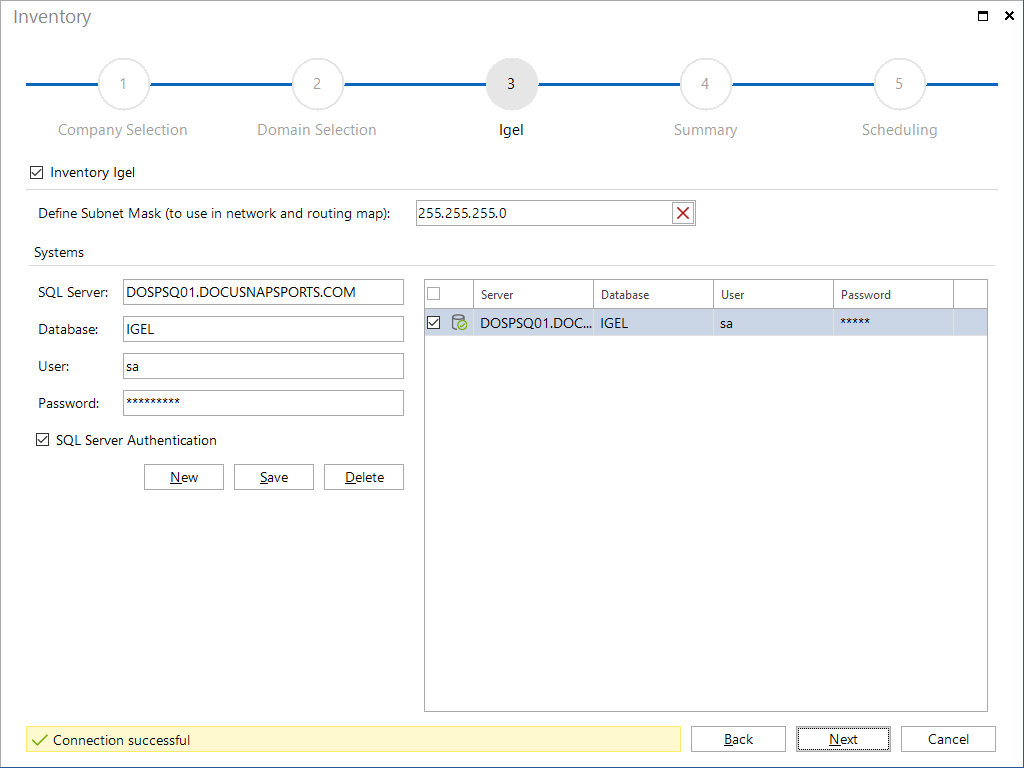Click the green checkmark connection status icon
This screenshot has height=768, width=1024.
[40, 740]
